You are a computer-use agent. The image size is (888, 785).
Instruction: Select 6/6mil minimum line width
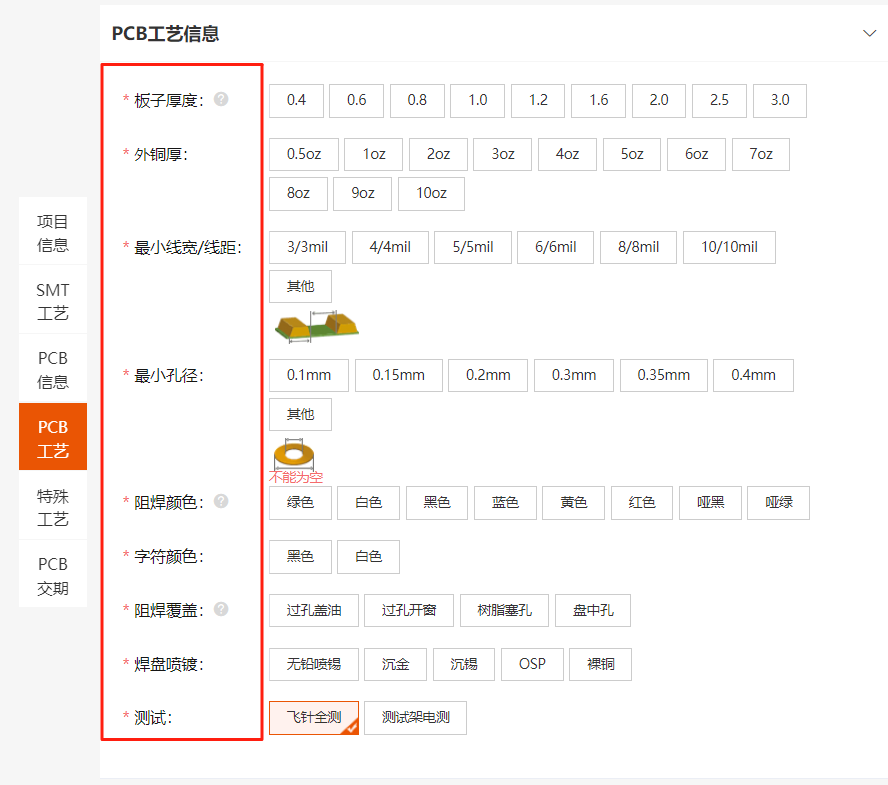pyautogui.click(x=556, y=248)
